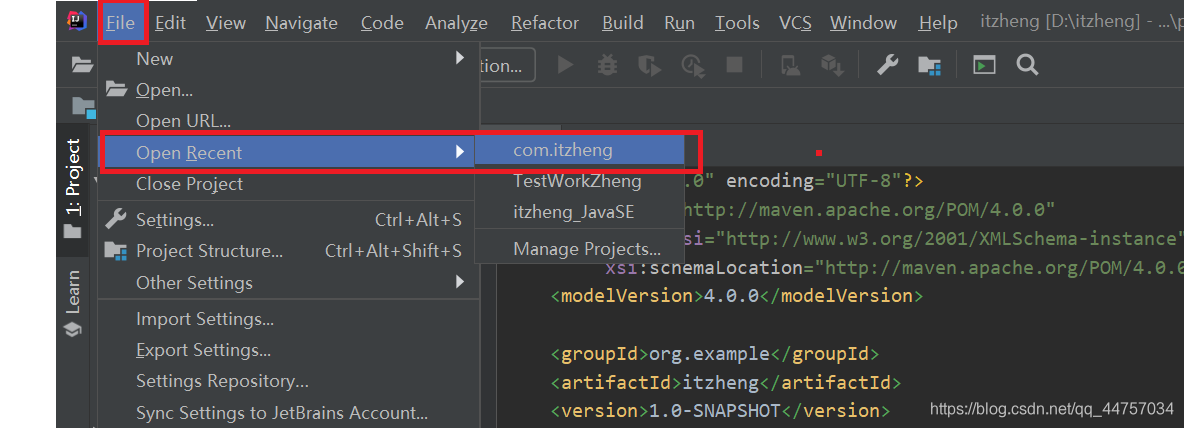Screen dimensions: 1184x428
Task: Choose Open... in the File menu
Action: click(288, 90)
